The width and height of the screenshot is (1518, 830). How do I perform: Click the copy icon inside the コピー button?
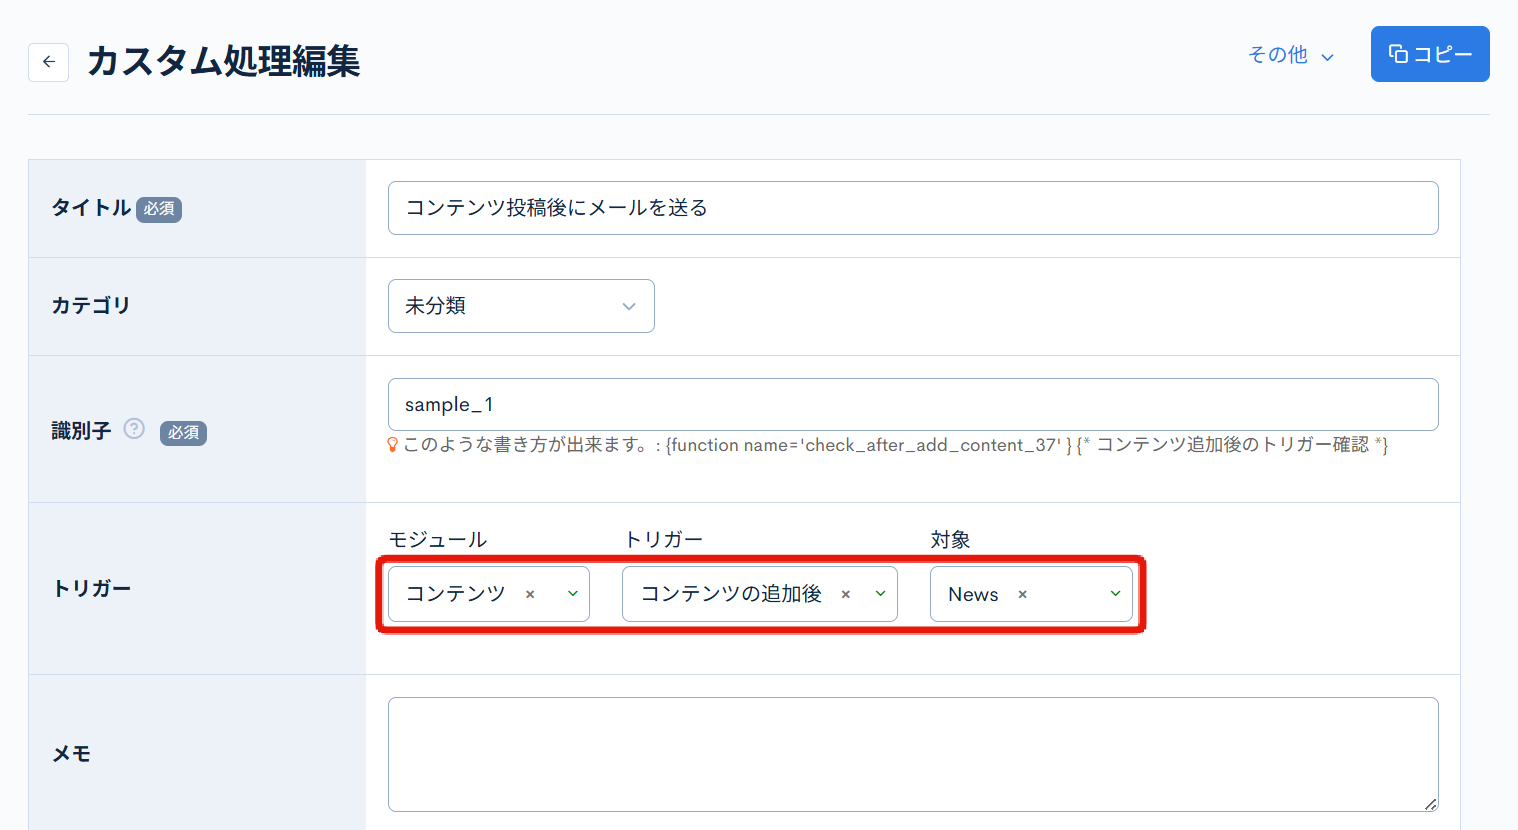(x=1399, y=54)
